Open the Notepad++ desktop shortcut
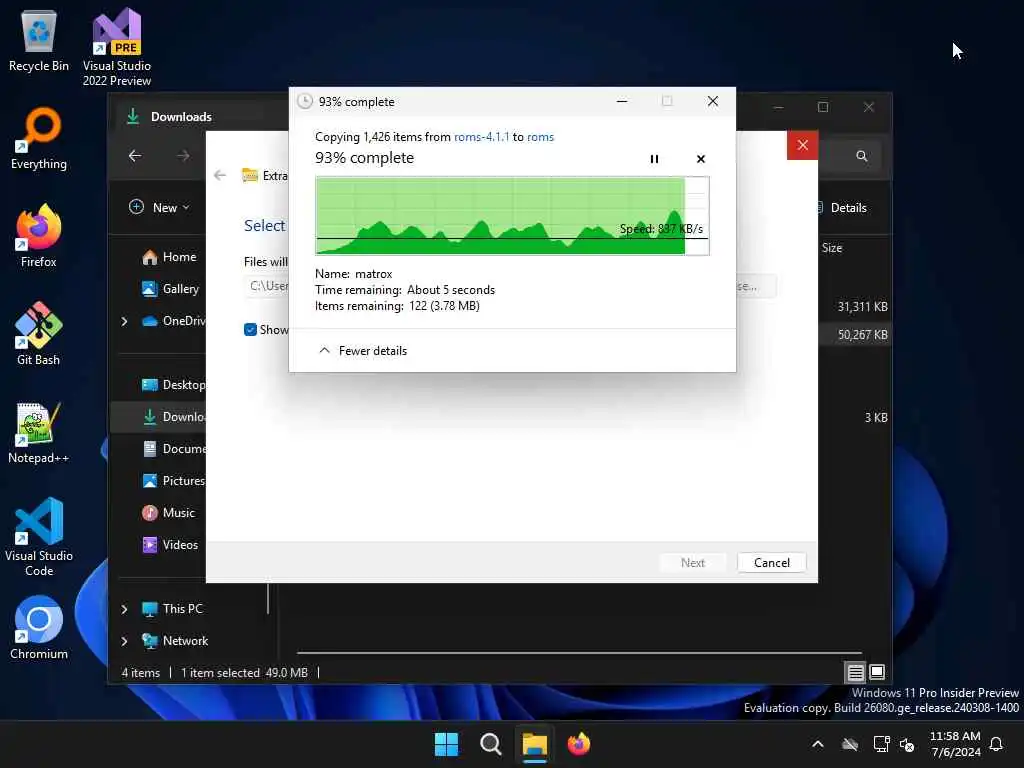This screenshot has width=1024, height=768. point(39,432)
